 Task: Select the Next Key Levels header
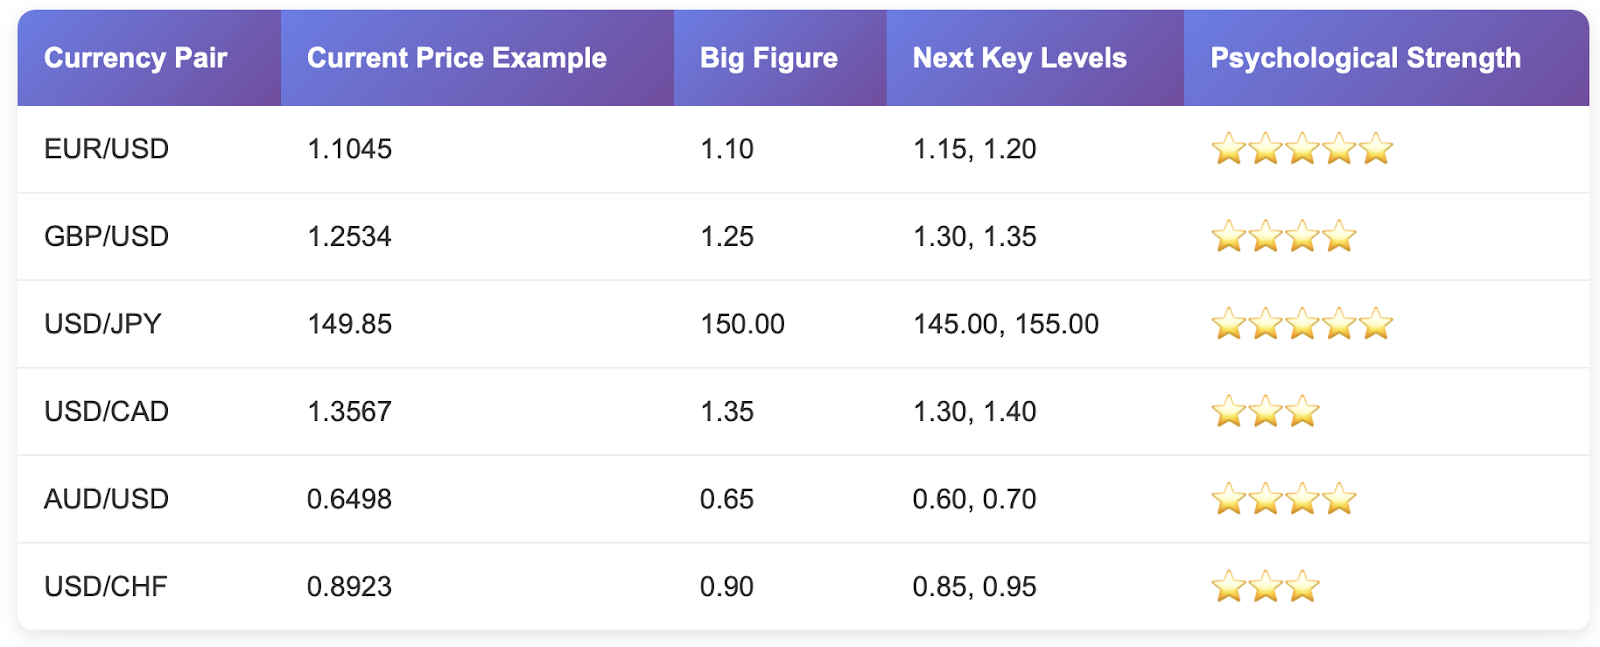coord(1020,58)
